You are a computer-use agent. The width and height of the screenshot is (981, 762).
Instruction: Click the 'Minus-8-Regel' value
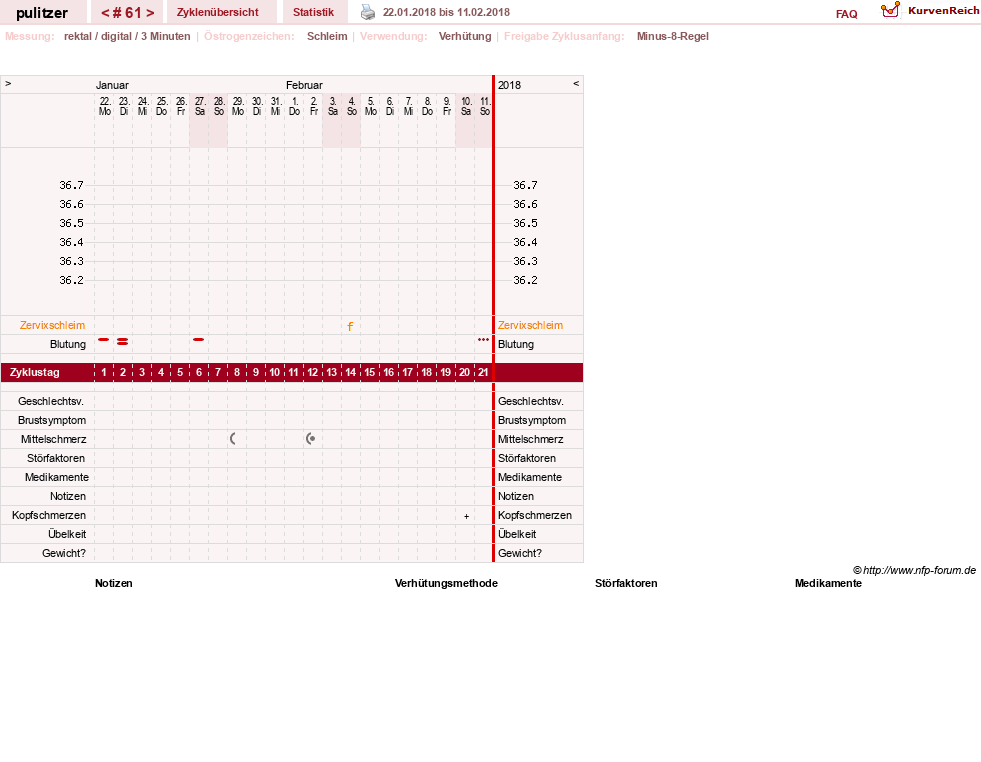tap(673, 36)
